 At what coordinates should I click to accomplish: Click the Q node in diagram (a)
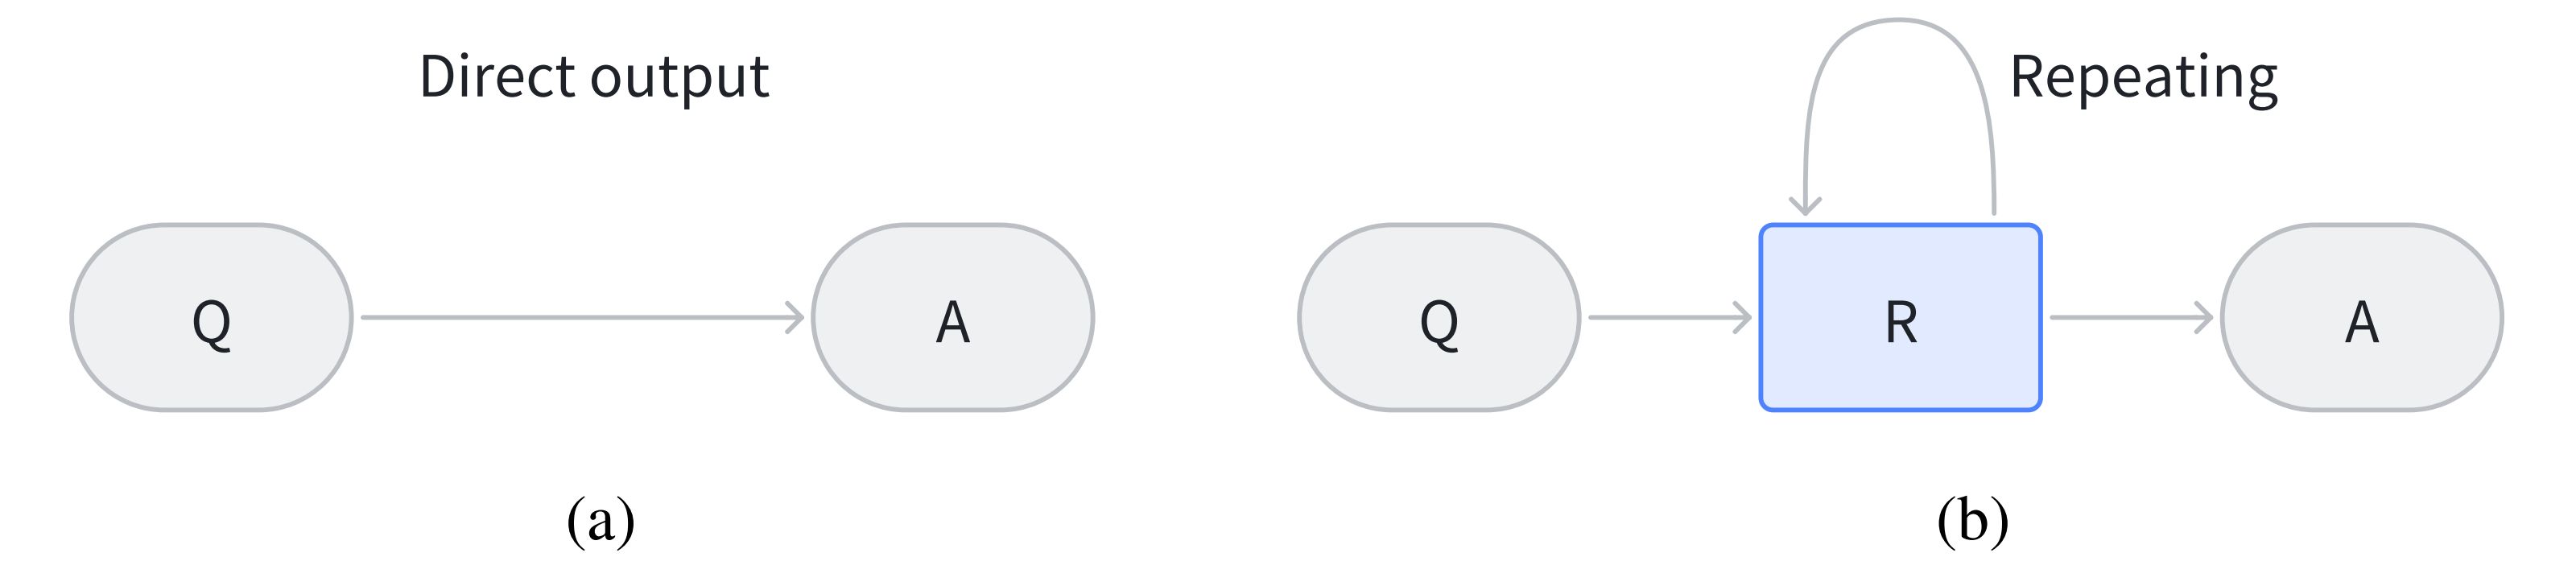pos(211,317)
